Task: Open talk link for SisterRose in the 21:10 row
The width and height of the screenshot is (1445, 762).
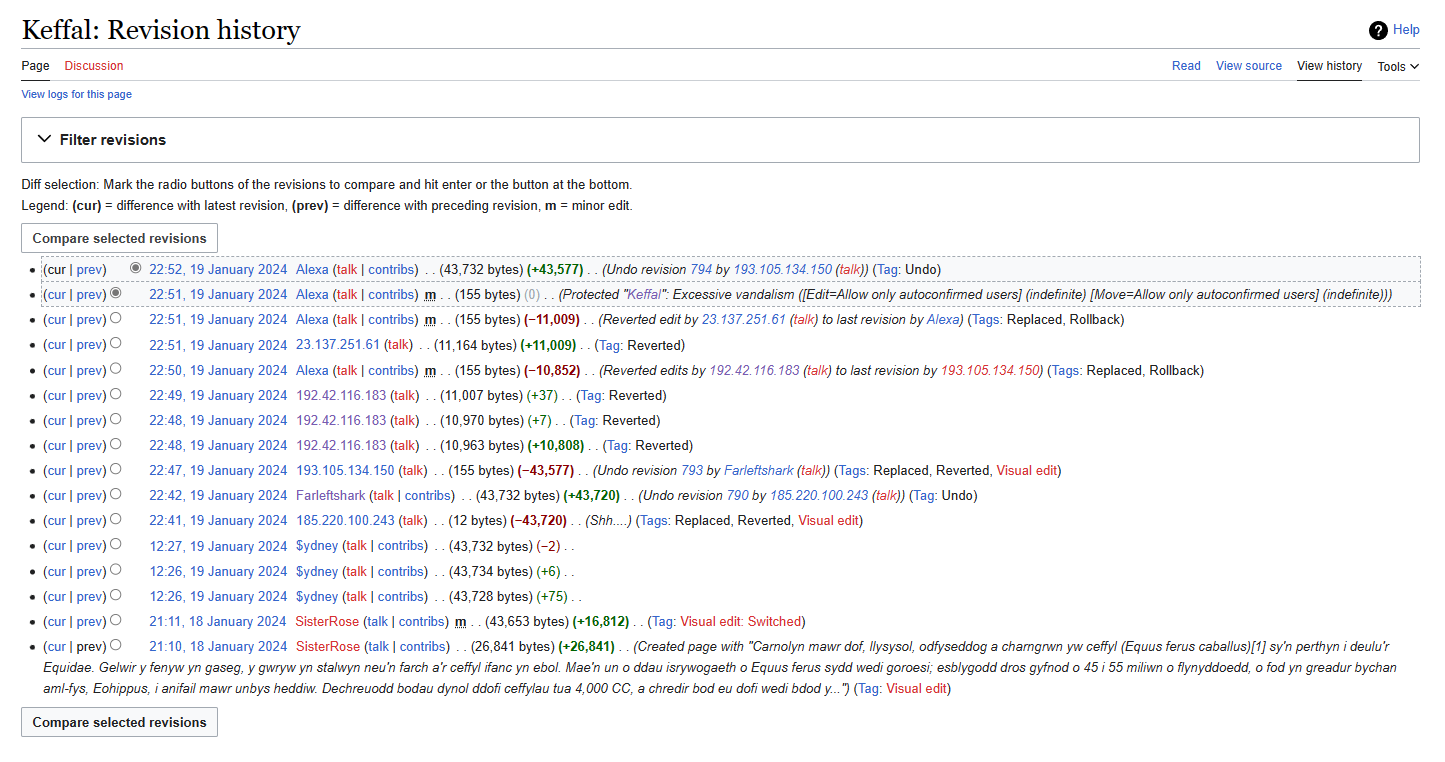Action: 377,647
